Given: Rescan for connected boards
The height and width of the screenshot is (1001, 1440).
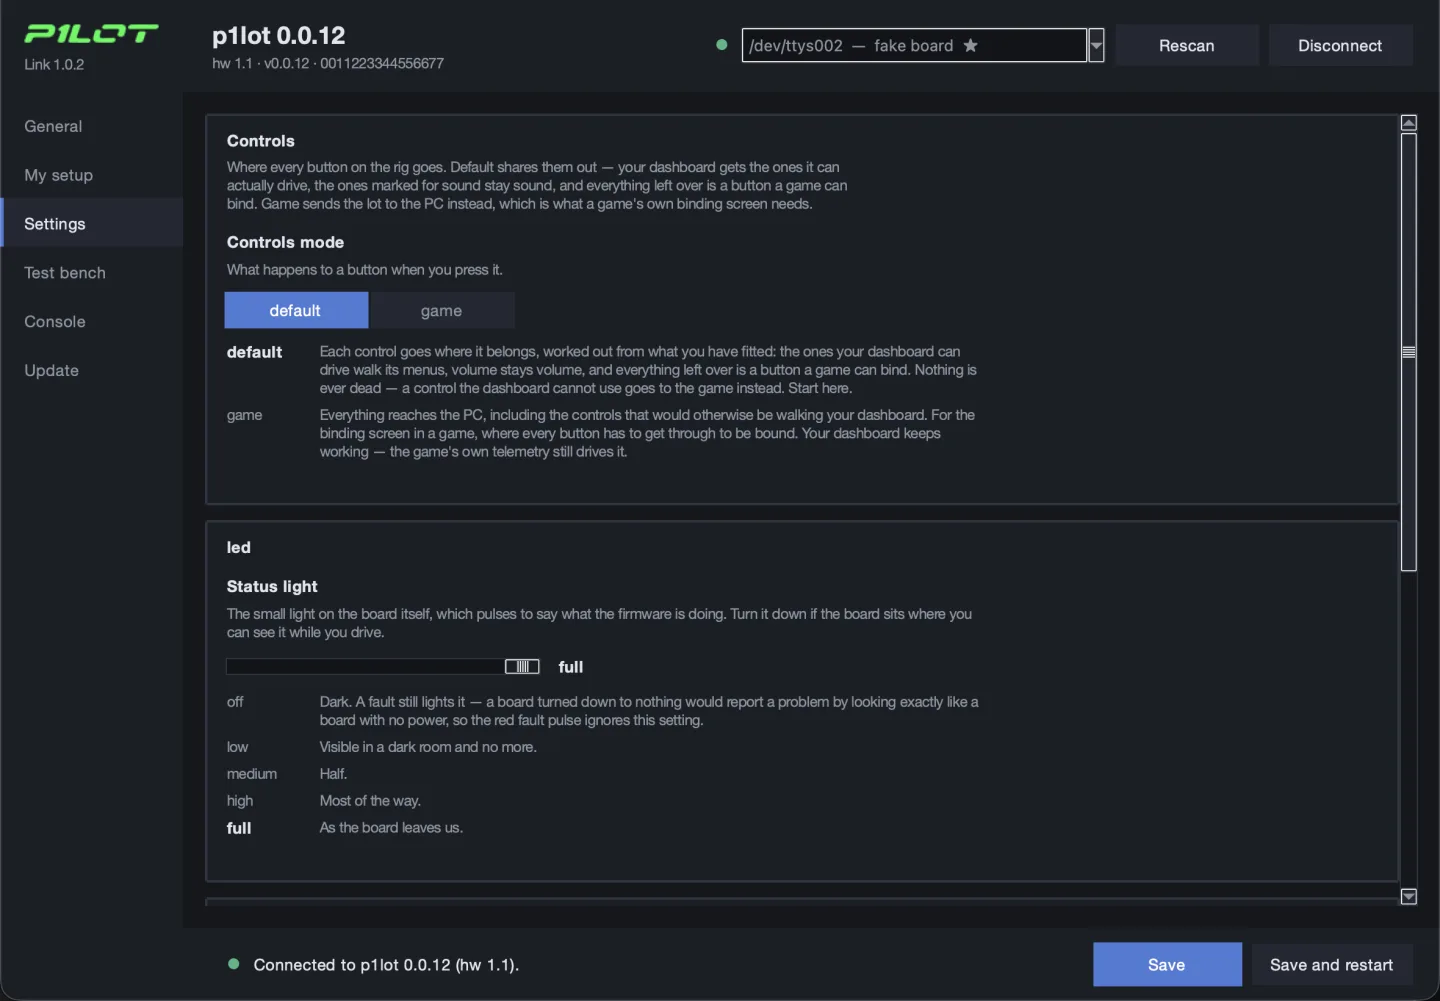Looking at the screenshot, I should point(1187,45).
